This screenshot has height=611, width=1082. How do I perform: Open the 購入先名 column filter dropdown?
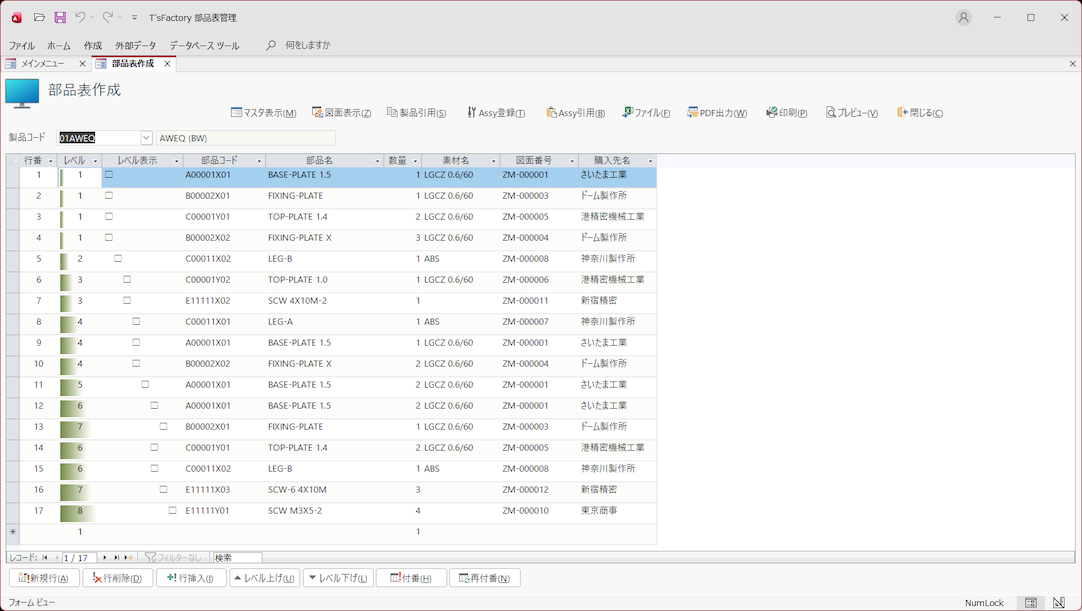point(650,161)
